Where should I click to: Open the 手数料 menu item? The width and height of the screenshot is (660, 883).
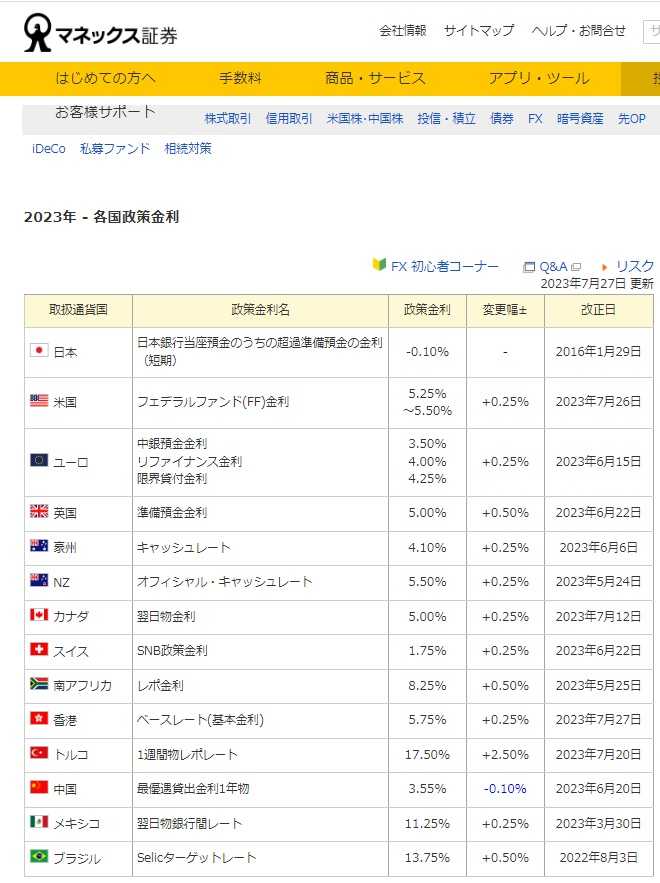coord(240,78)
